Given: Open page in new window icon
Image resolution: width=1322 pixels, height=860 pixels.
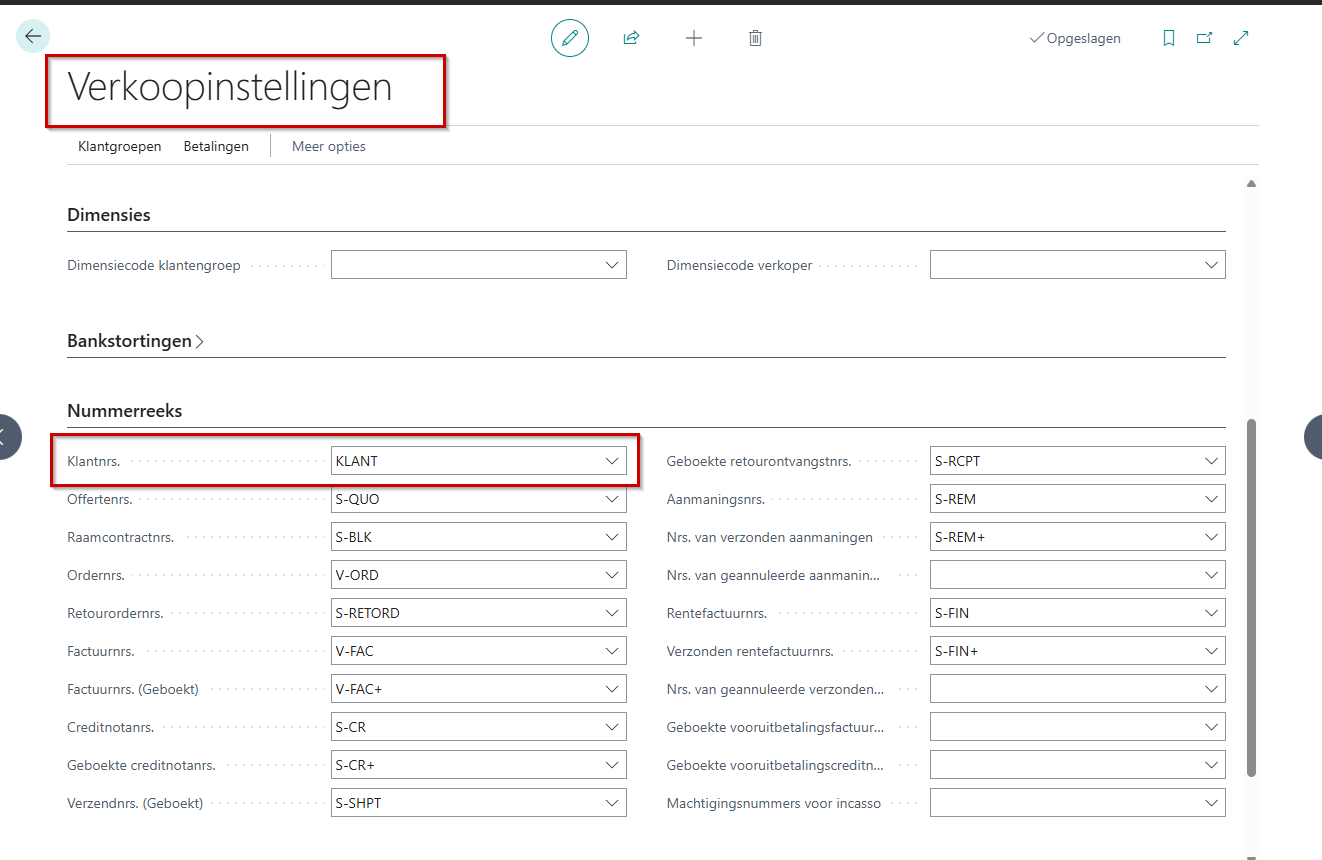Looking at the screenshot, I should tap(1204, 38).
